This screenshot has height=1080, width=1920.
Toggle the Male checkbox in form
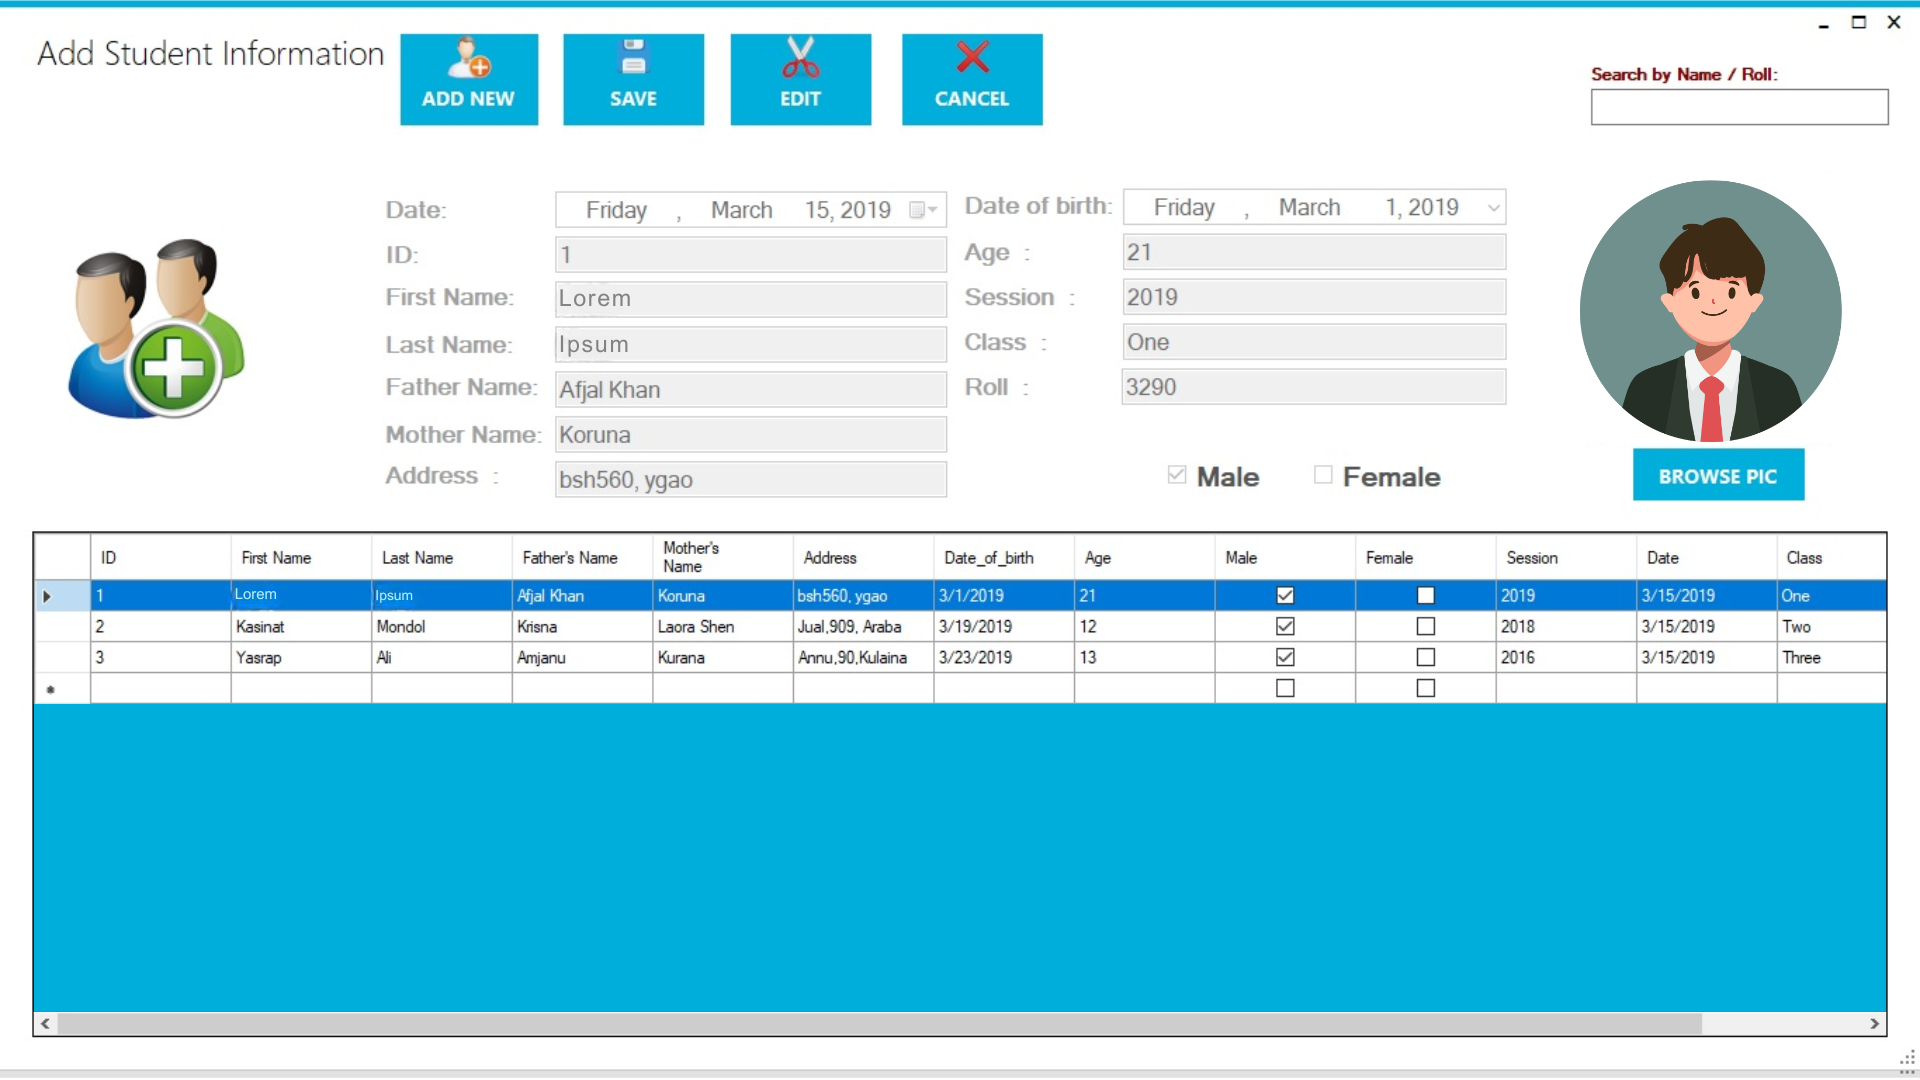click(1177, 475)
